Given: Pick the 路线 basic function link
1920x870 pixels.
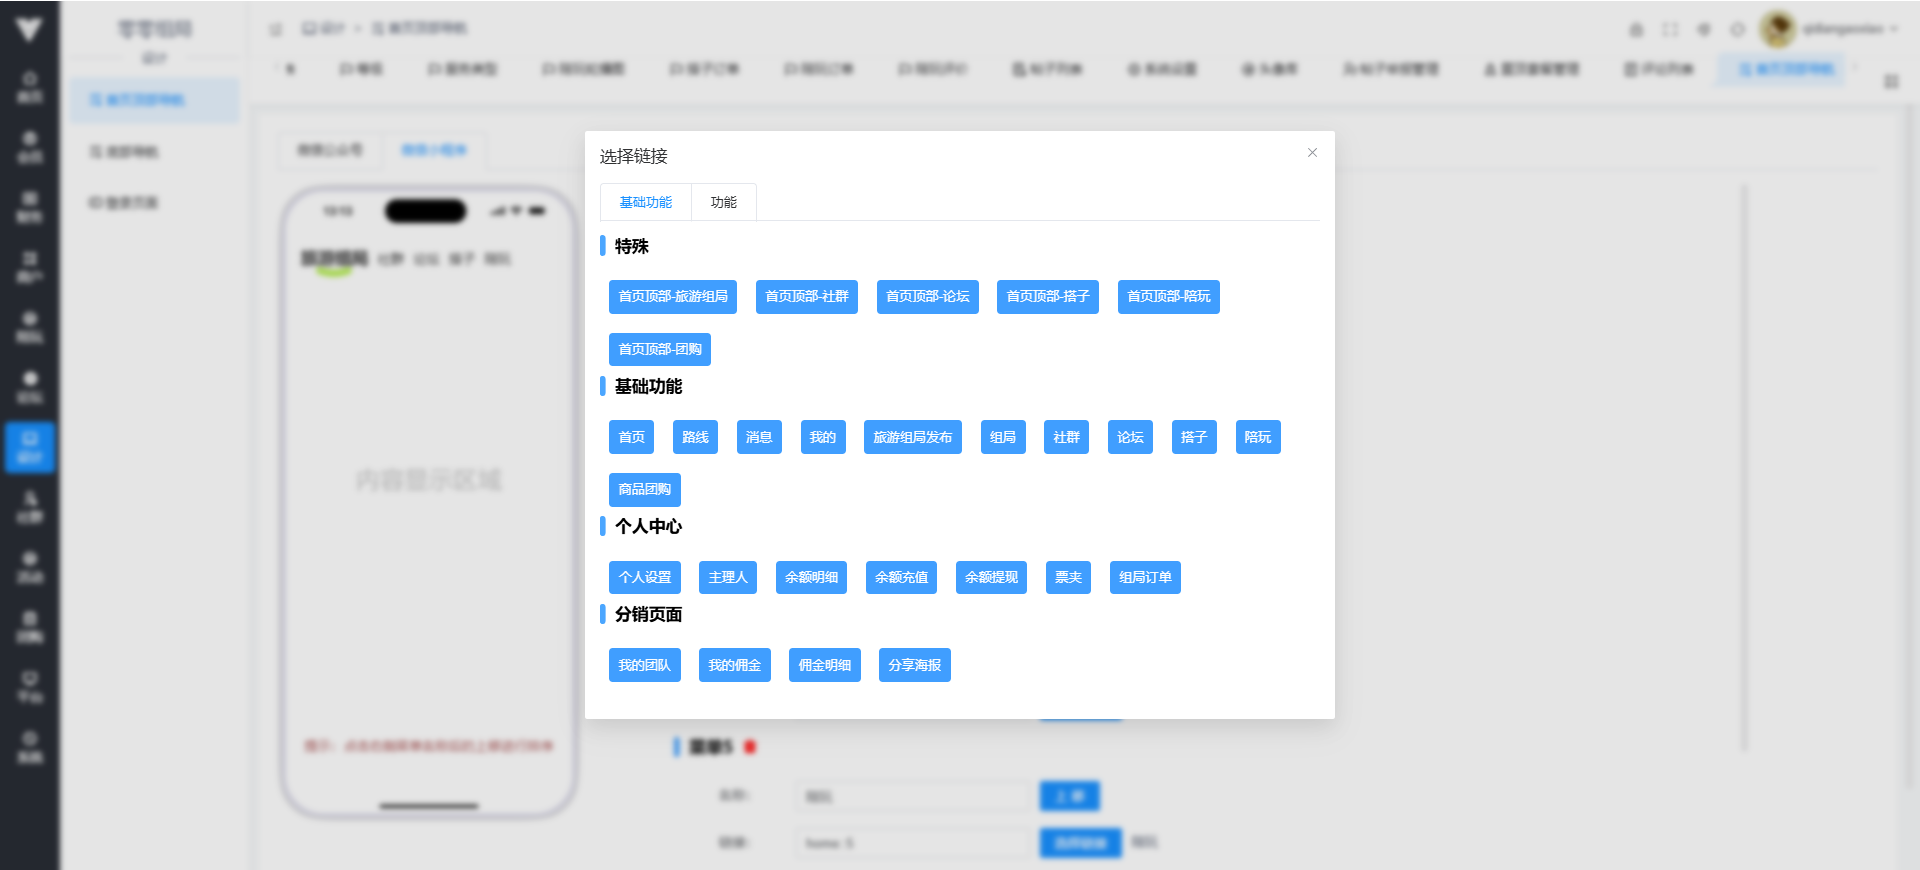Looking at the screenshot, I should click(695, 437).
